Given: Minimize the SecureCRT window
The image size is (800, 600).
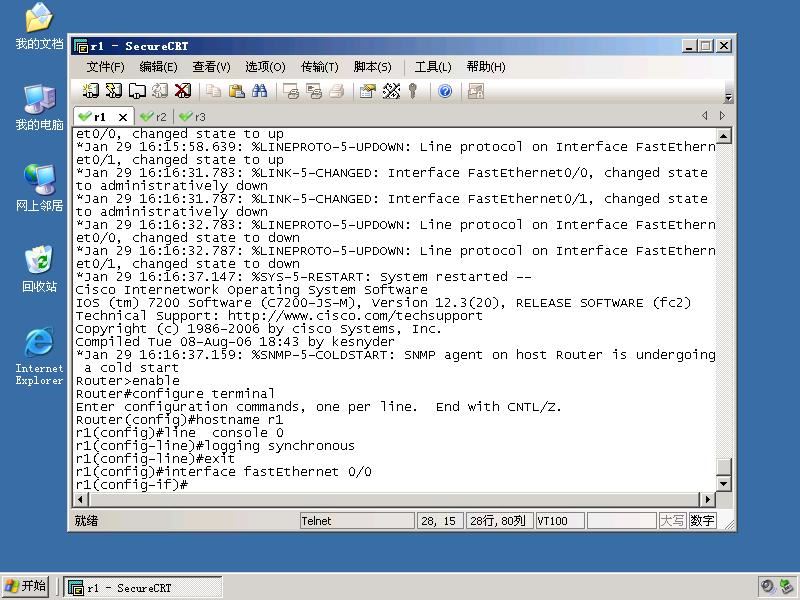Looking at the screenshot, I should [689, 46].
